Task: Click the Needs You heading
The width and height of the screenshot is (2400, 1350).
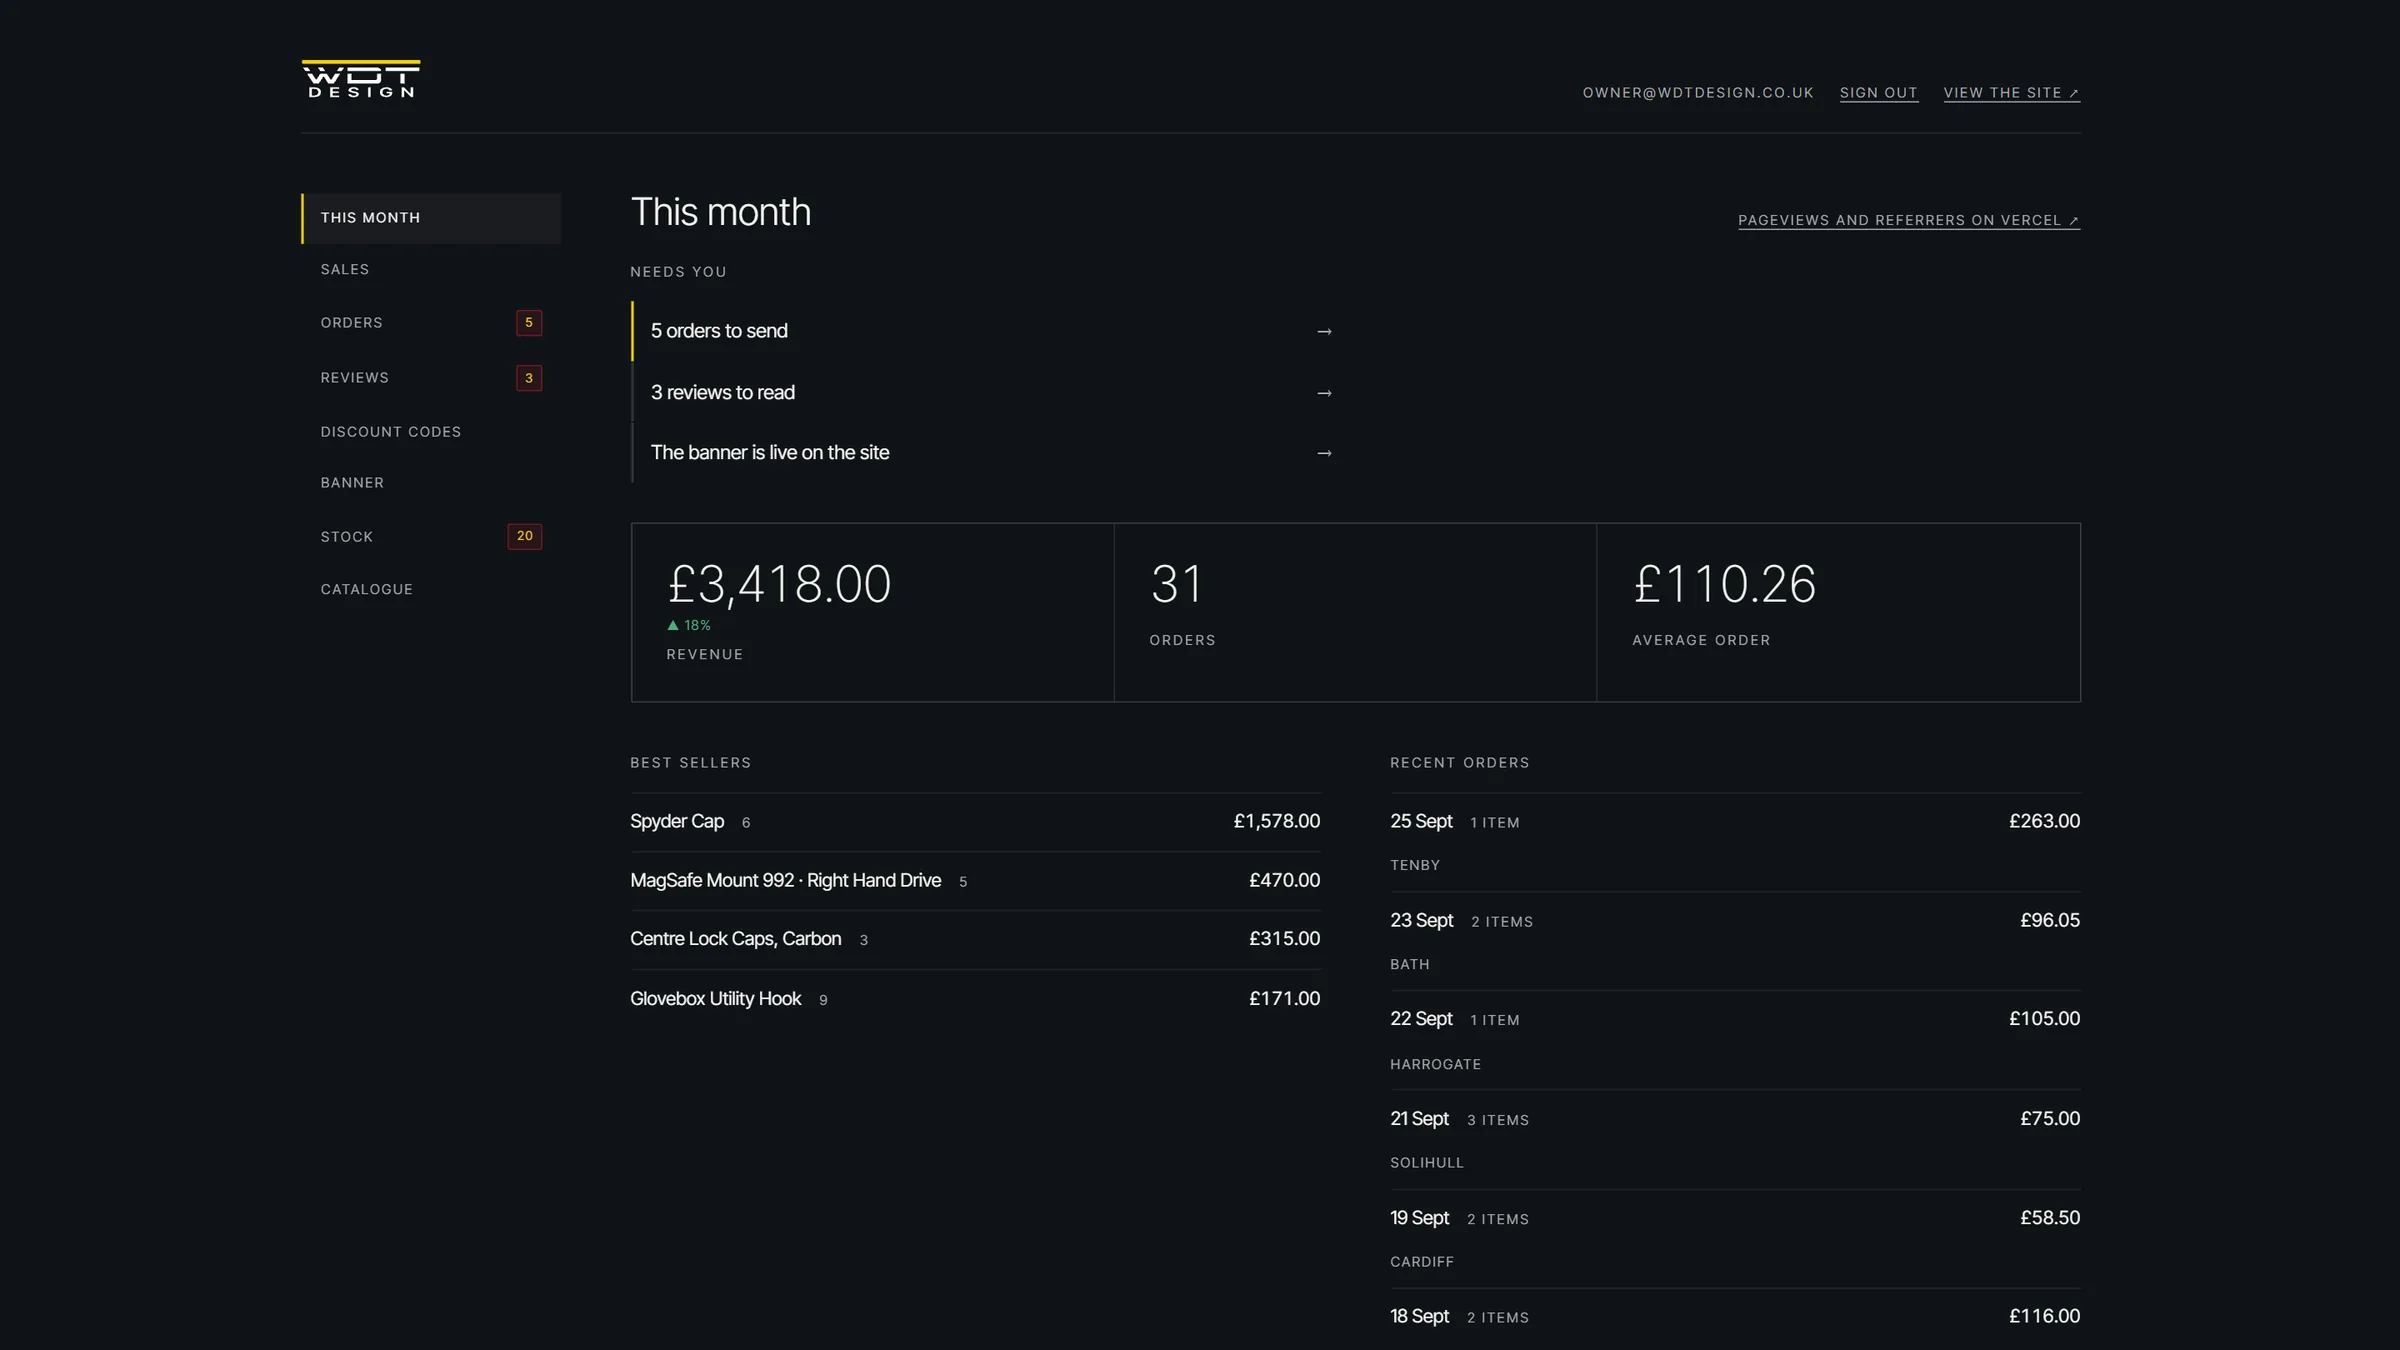Action: coord(678,272)
